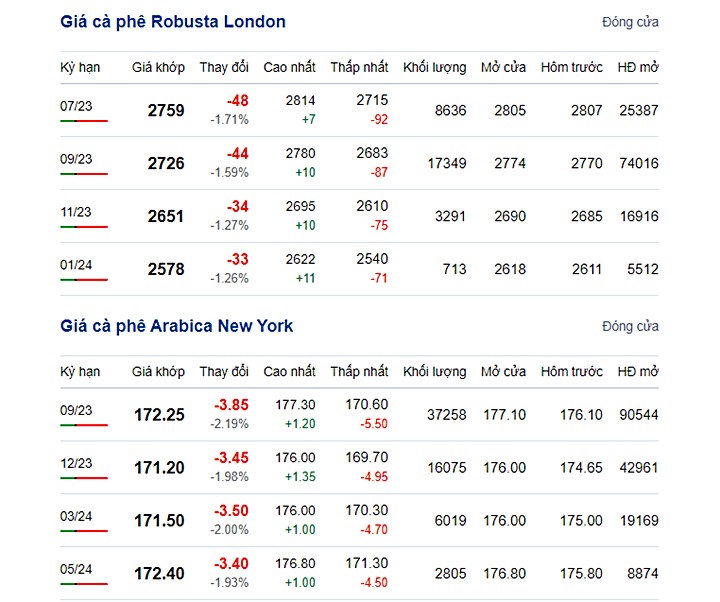This screenshot has width=720, height=602.
Task: Click the -3.50 change value
Action: [231, 510]
